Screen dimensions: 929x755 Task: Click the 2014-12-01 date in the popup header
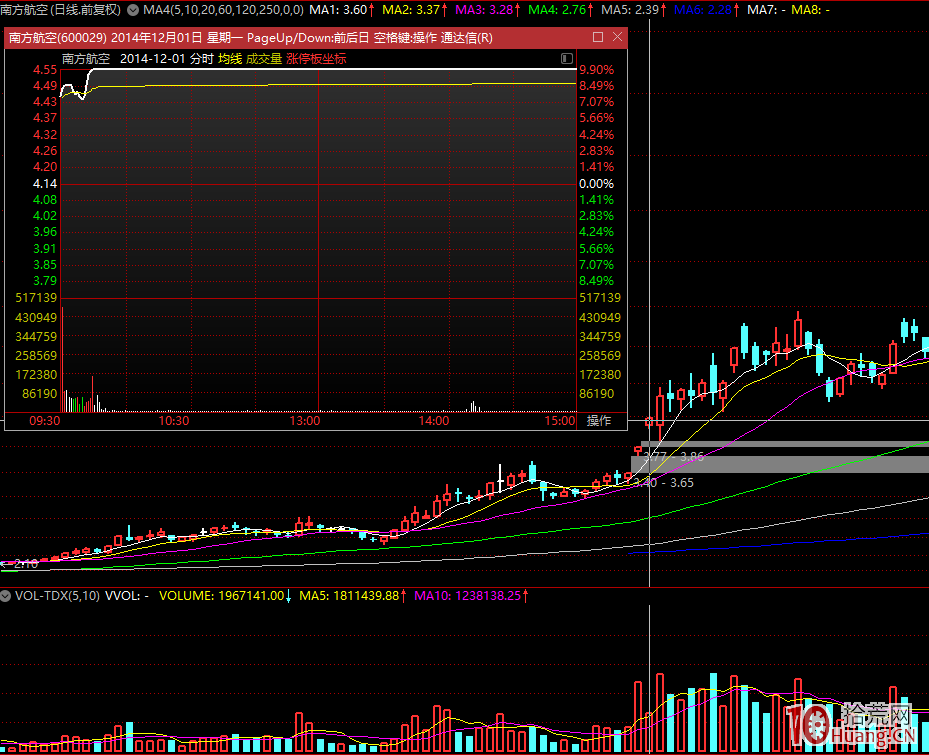pos(153,59)
